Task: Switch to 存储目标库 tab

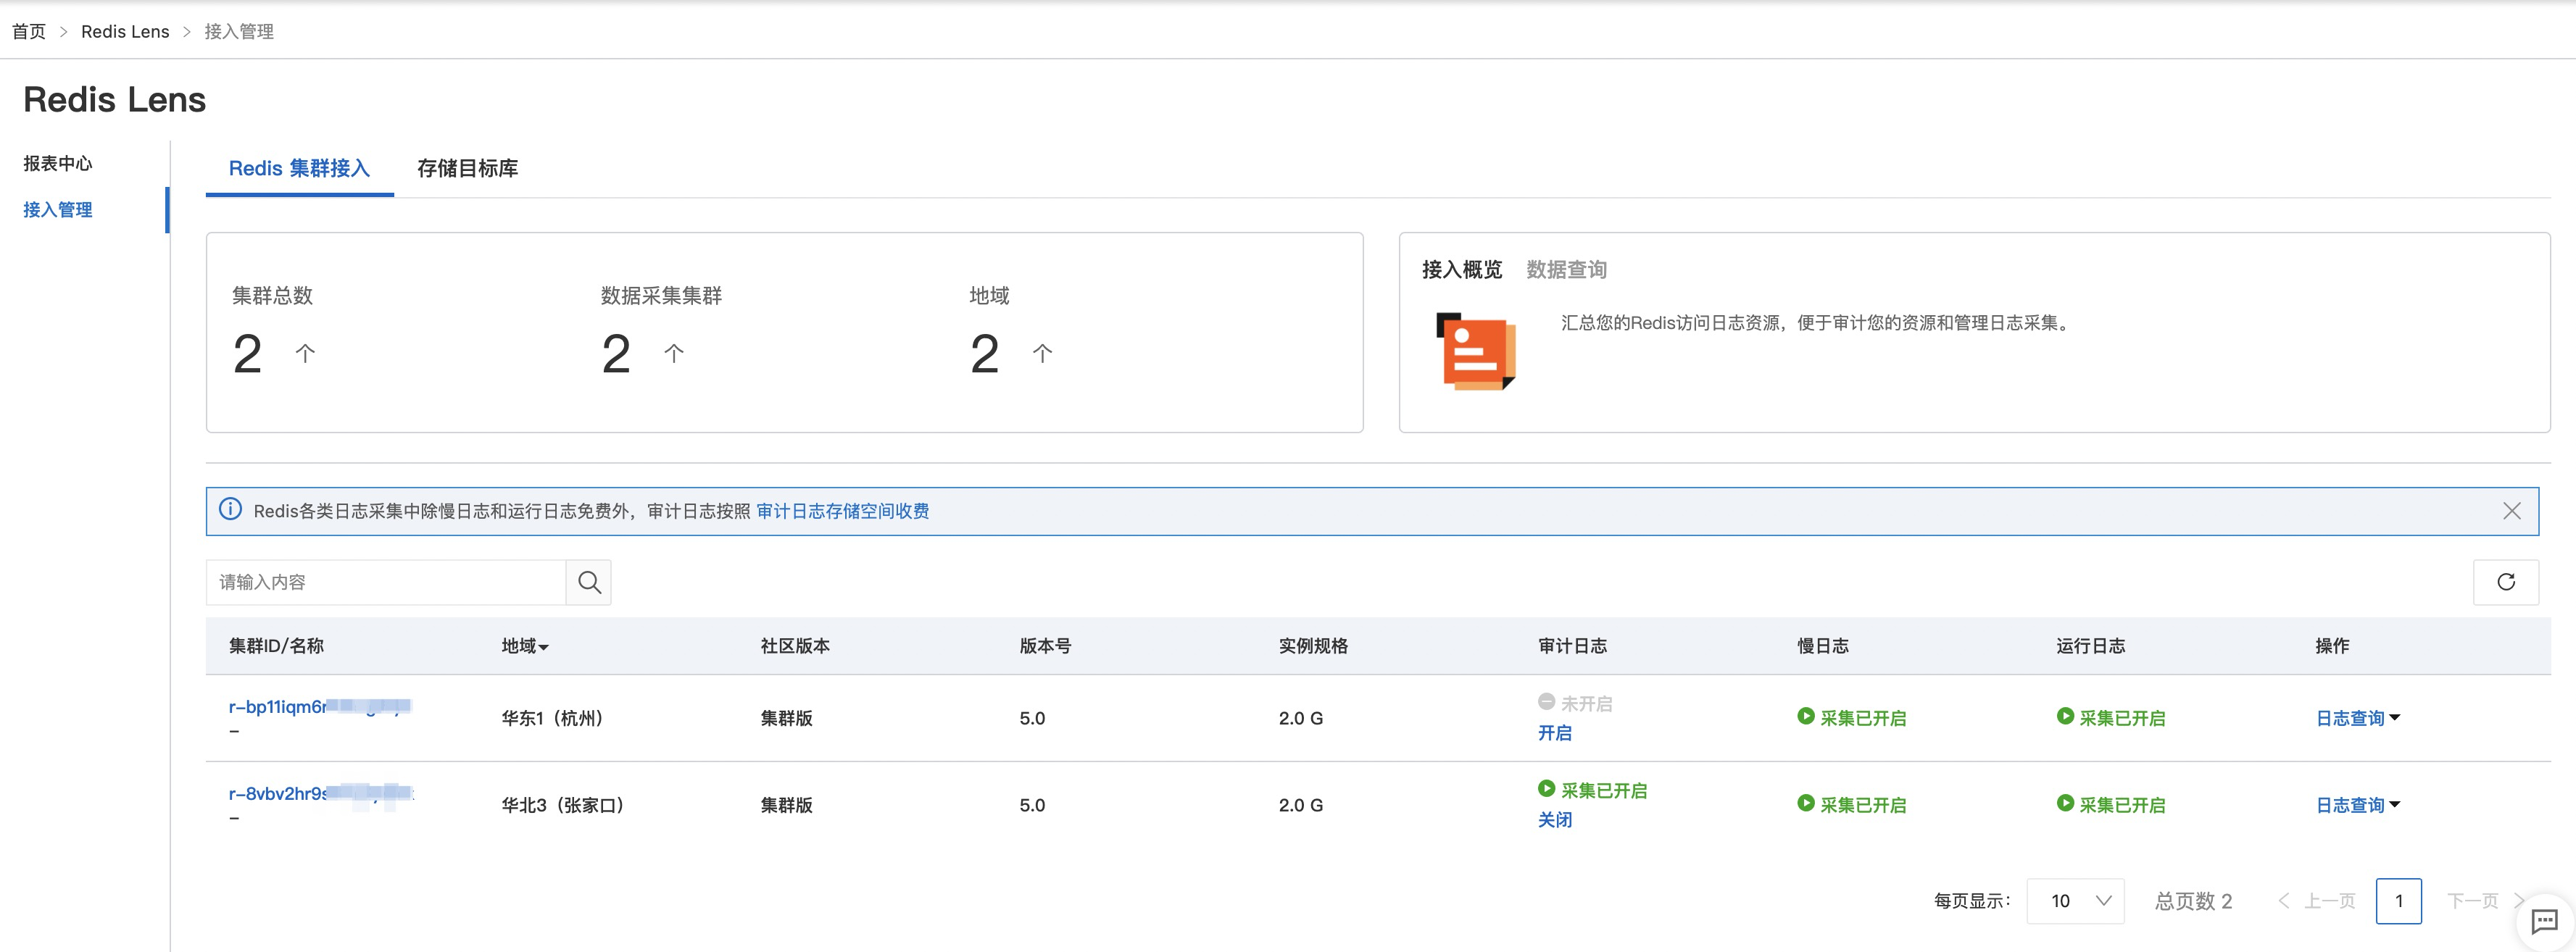Action: (x=467, y=168)
